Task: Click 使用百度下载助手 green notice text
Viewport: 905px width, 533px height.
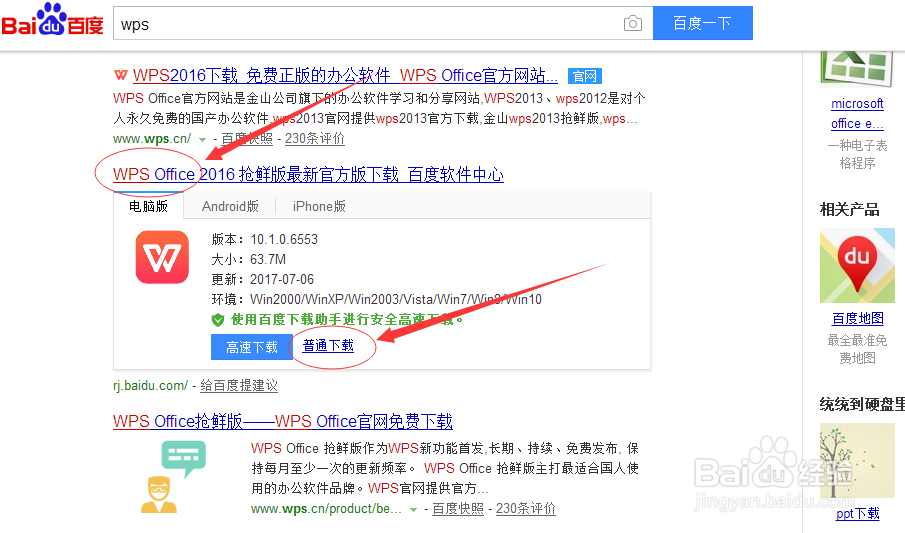Action: point(347,319)
